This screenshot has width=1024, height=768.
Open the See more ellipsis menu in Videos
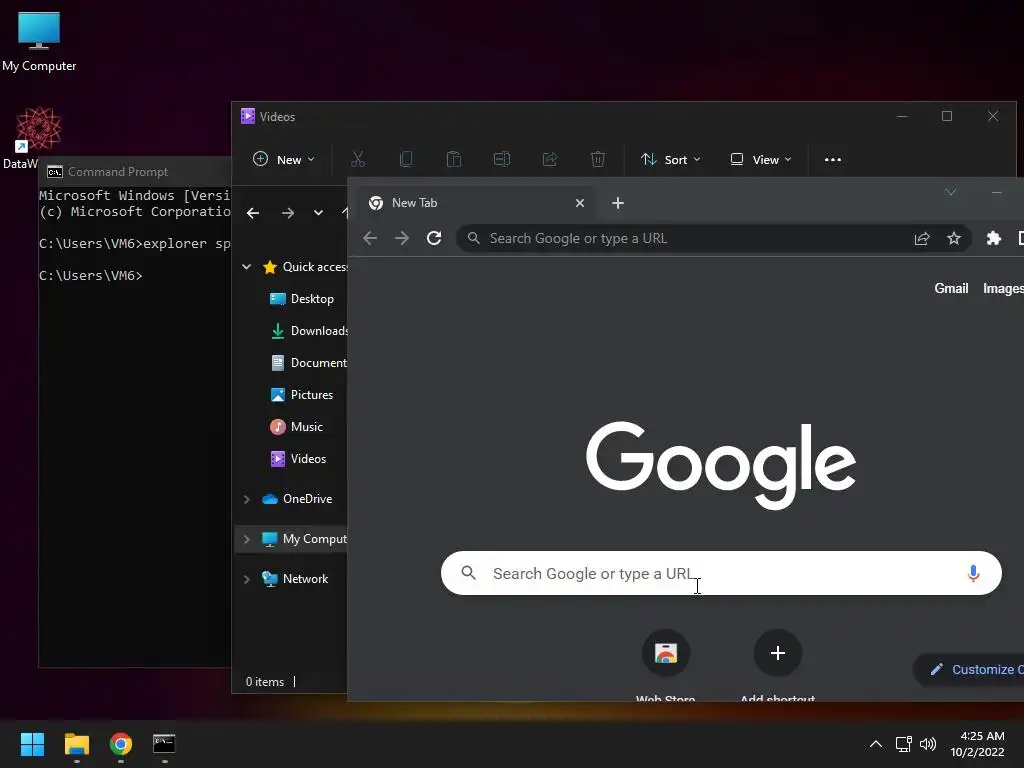(833, 159)
